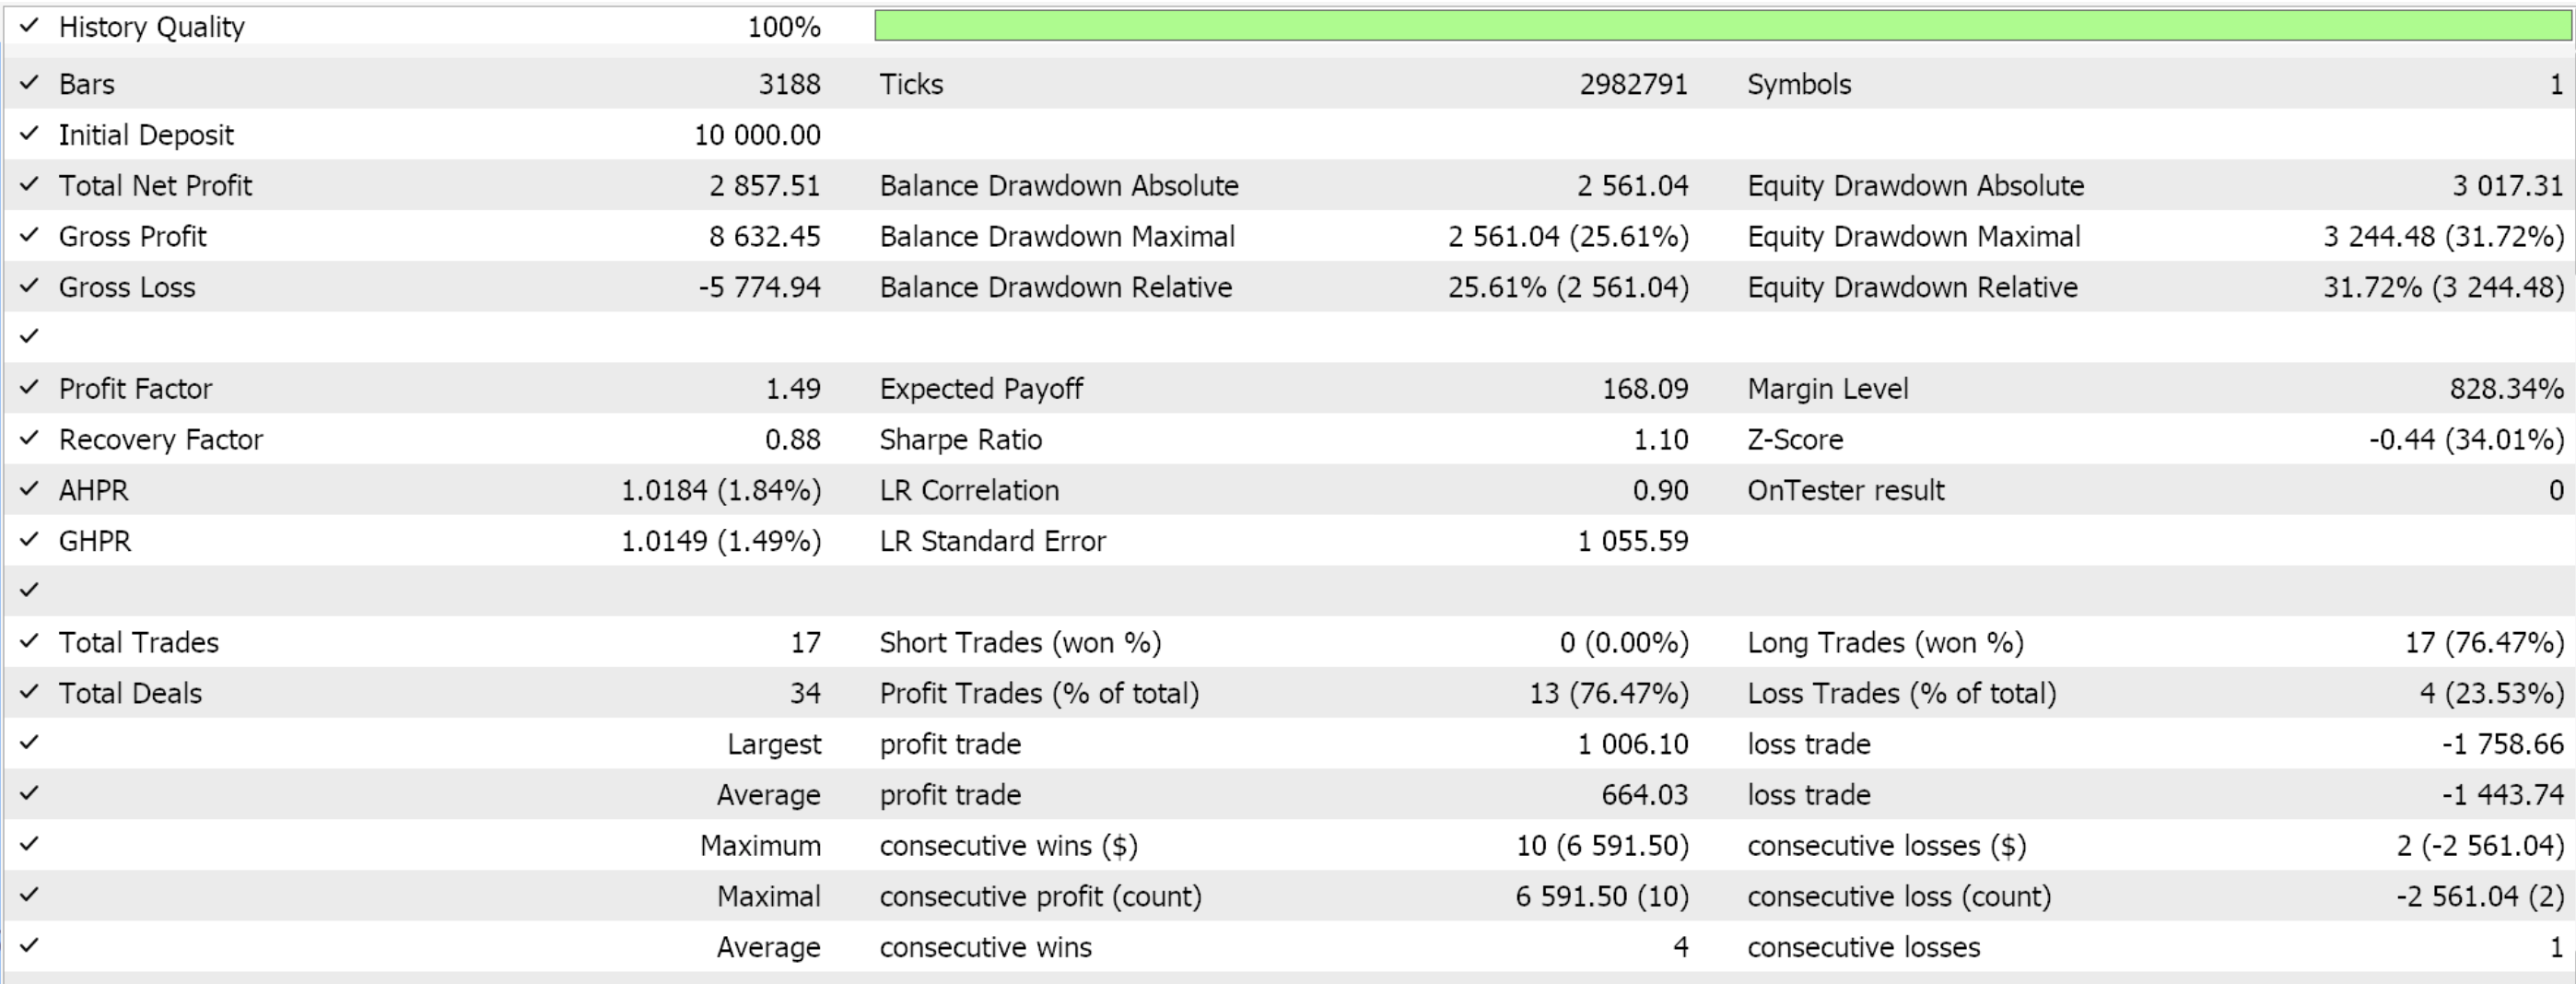This screenshot has width=2576, height=984.
Task: Select the Gross Loss value -5 774.94
Action: coord(760,288)
